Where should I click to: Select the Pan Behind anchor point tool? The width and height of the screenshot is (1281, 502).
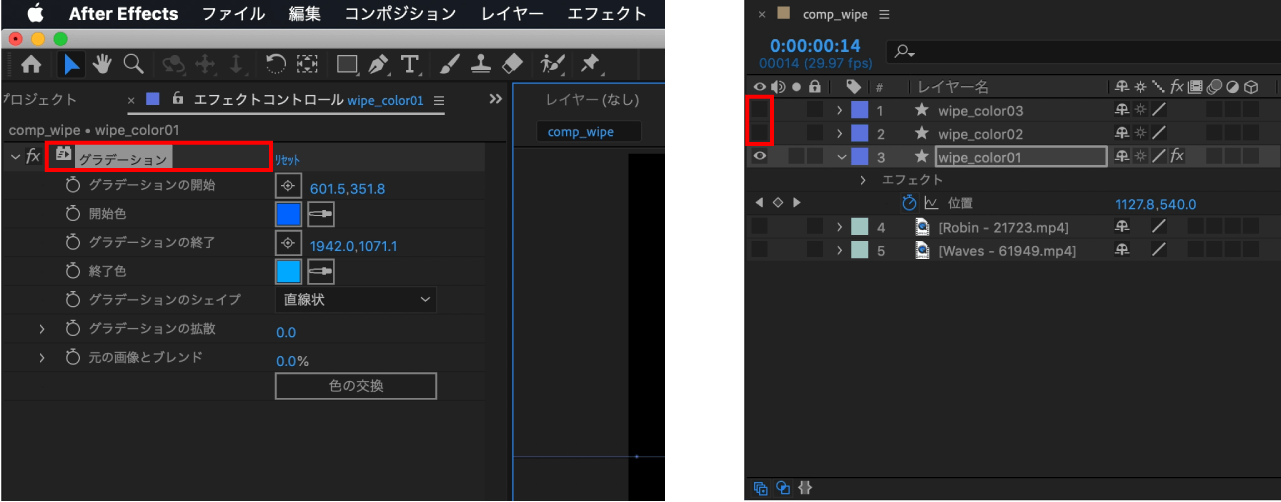307,65
